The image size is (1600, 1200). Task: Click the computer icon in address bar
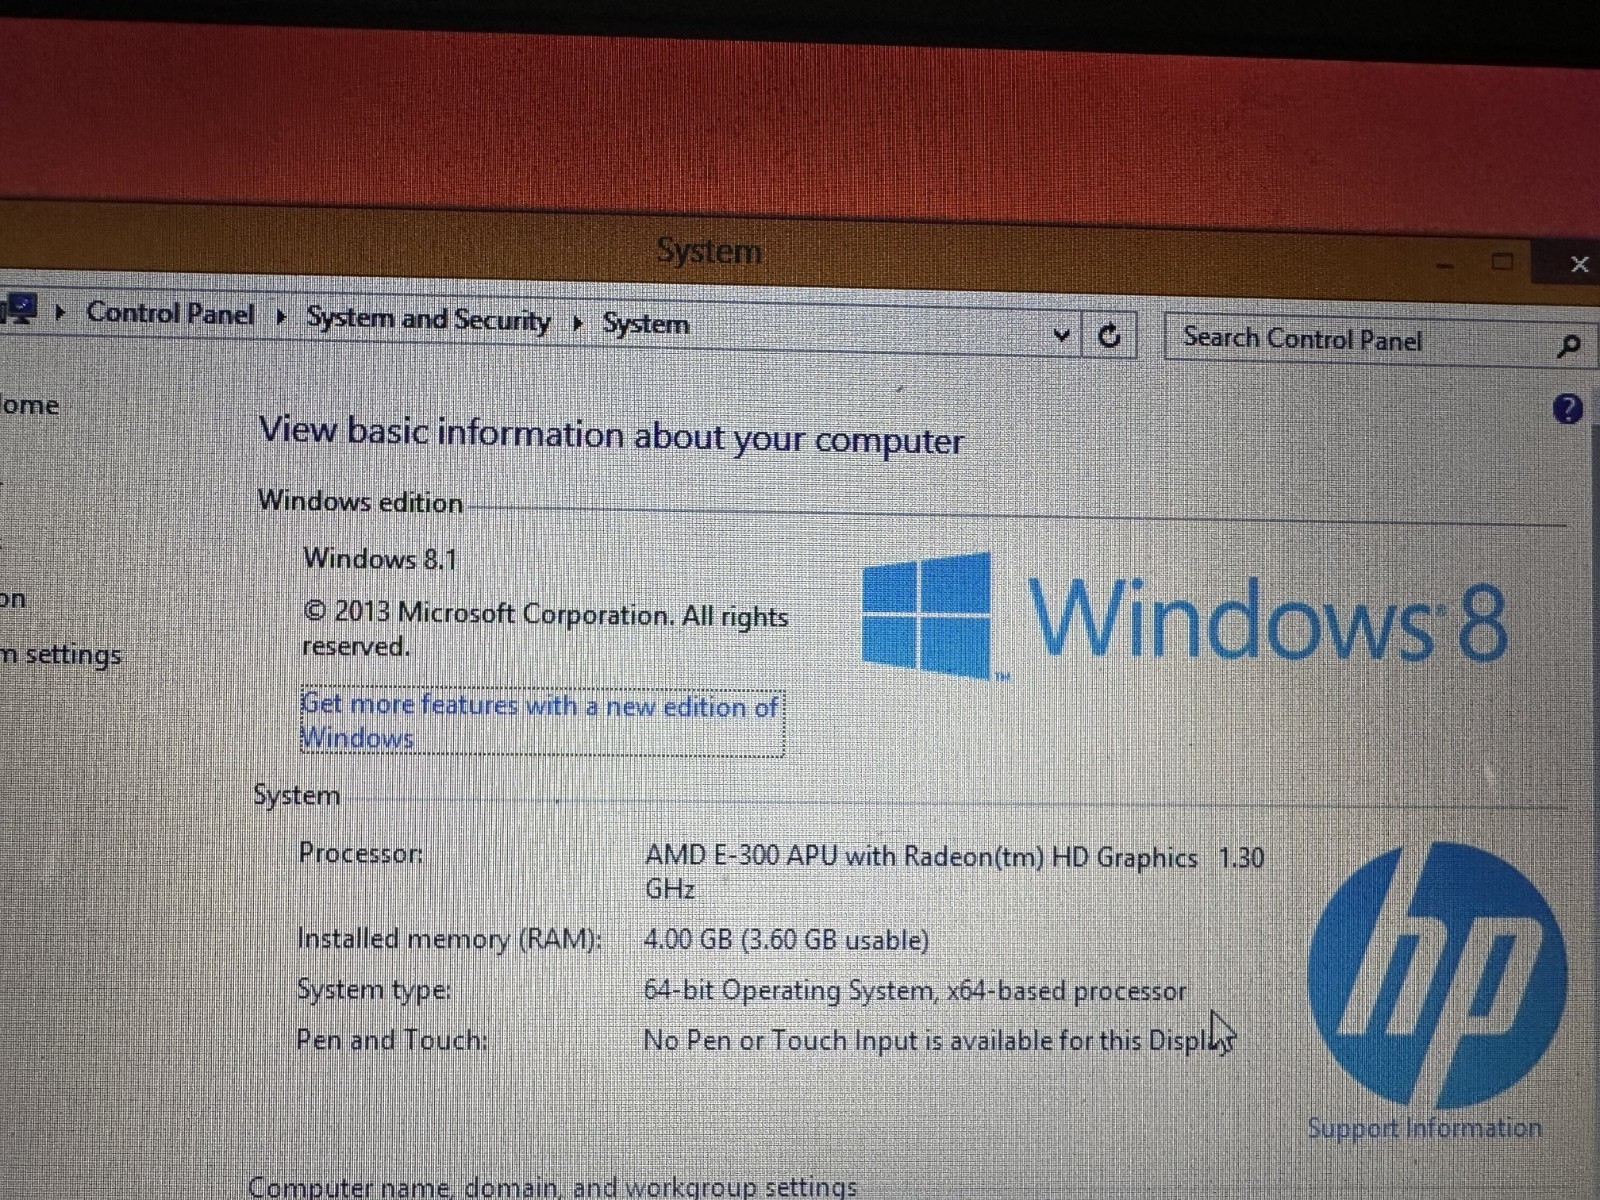(18, 309)
